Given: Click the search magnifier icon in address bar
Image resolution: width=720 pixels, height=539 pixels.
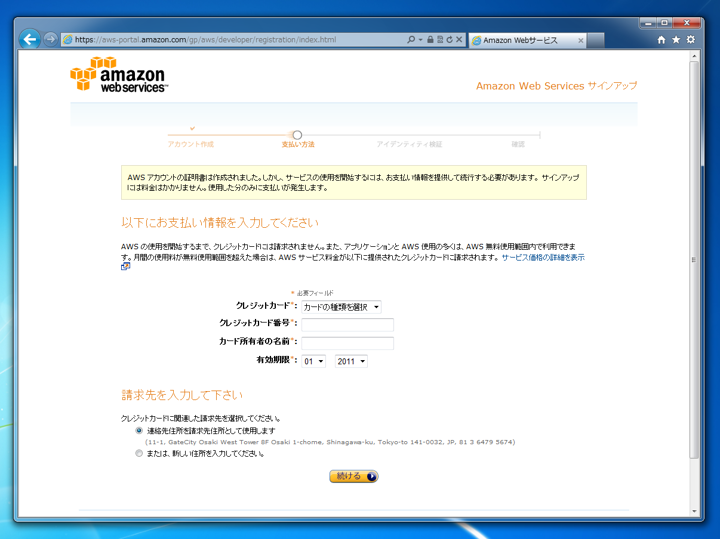Looking at the screenshot, I should pyautogui.click(x=411, y=39).
